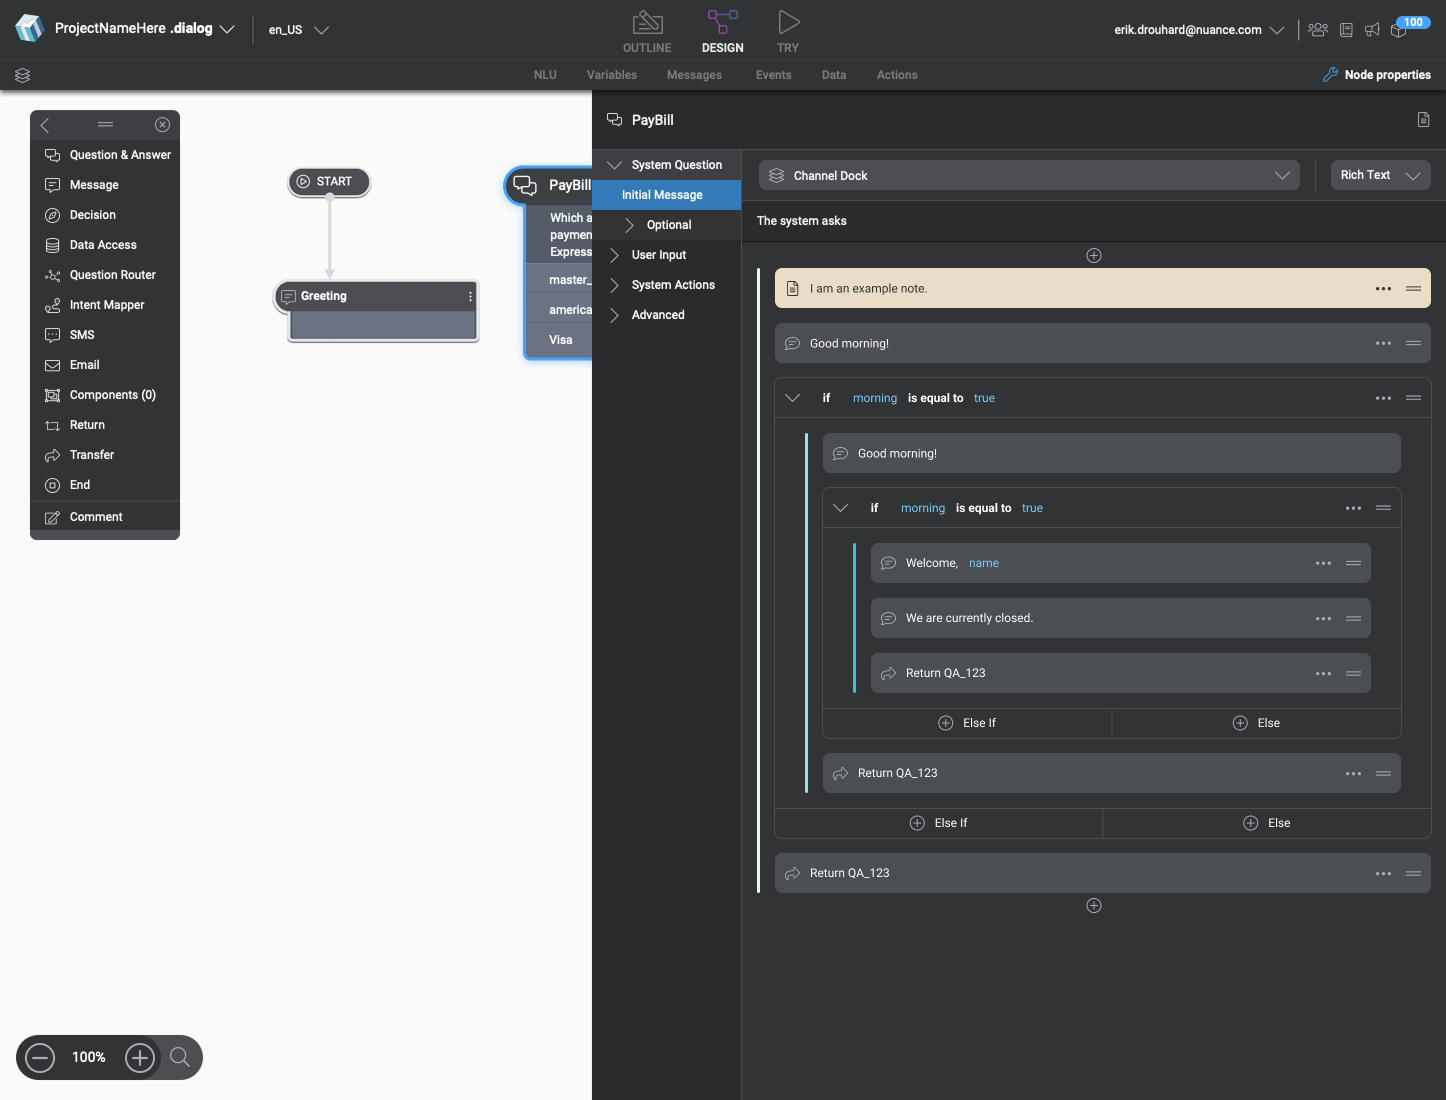Add Else If to the outer condition

pyautogui.click(x=938, y=823)
